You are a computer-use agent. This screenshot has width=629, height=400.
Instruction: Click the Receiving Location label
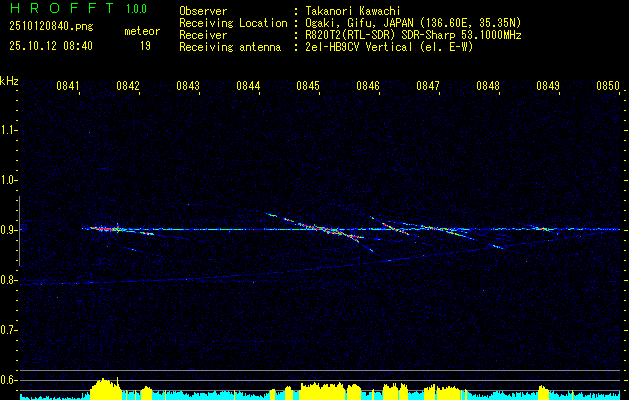coord(233,23)
